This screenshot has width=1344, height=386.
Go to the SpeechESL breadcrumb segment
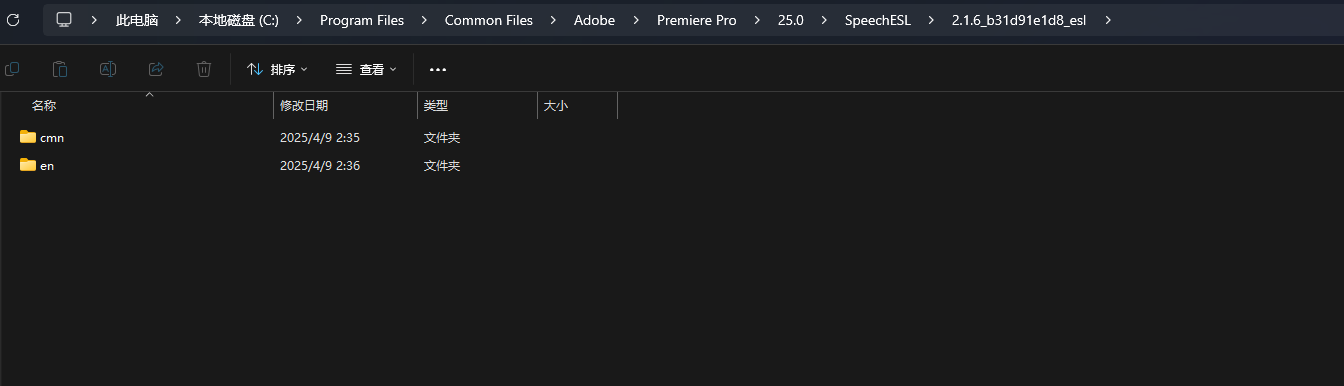(877, 20)
